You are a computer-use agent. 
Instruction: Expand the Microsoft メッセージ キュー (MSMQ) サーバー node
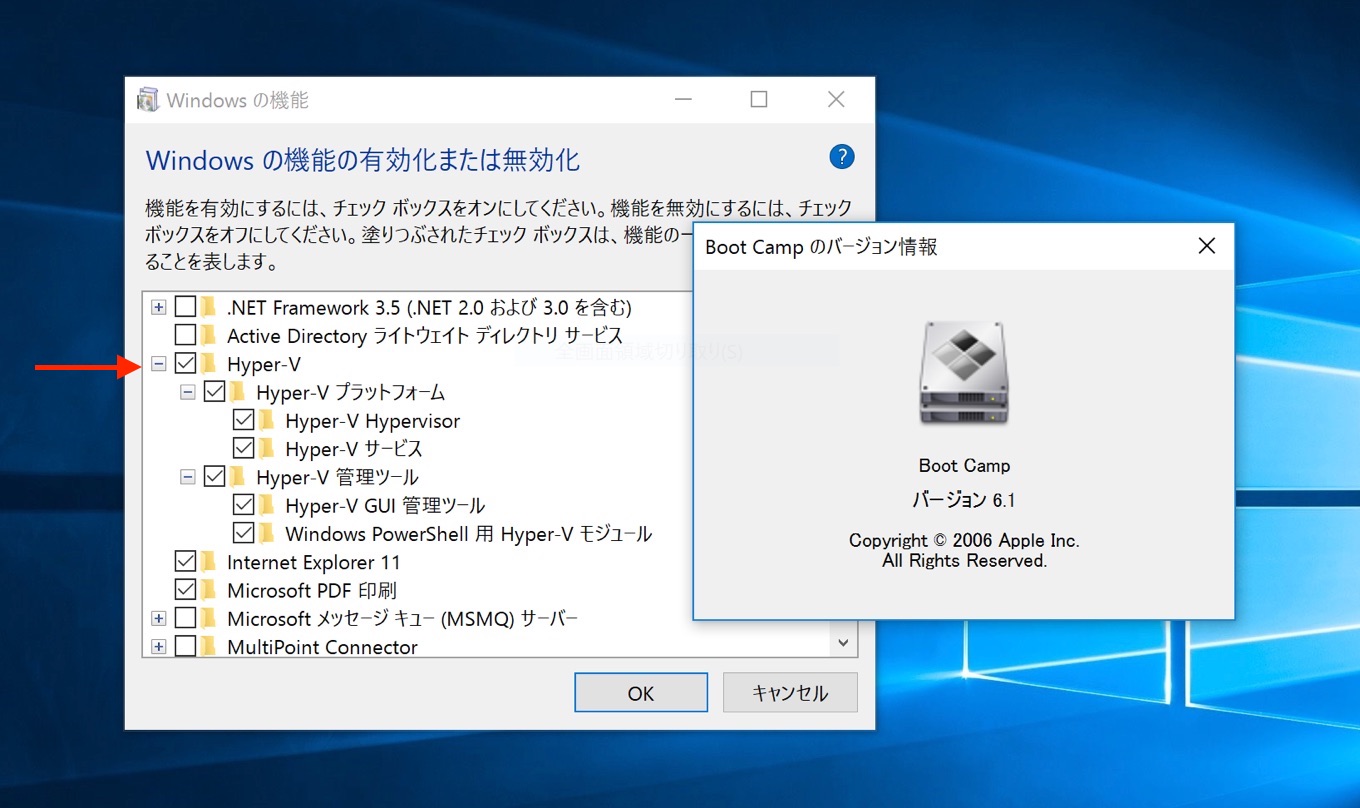pyautogui.click(x=158, y=618)
